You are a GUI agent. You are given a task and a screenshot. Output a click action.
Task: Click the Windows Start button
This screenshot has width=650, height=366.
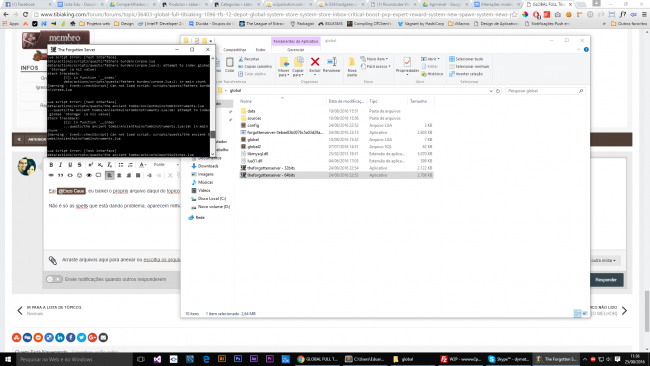(x=7, y=359)
